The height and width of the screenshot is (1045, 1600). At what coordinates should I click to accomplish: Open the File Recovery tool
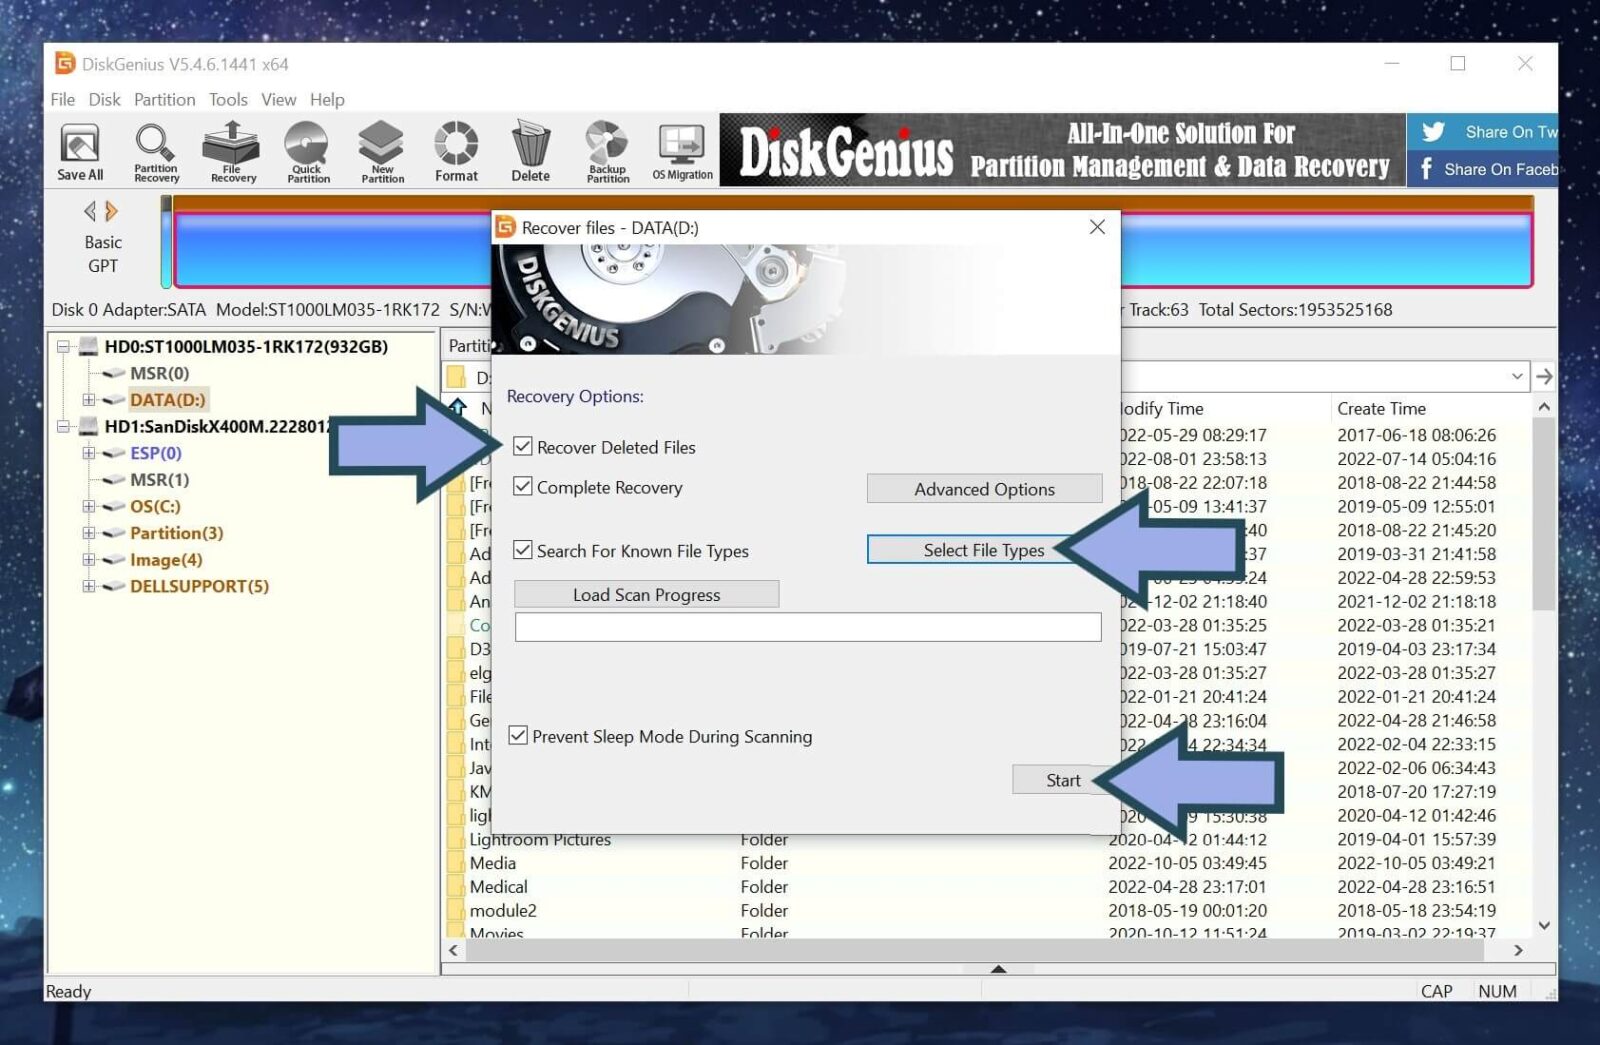point(231,150)
